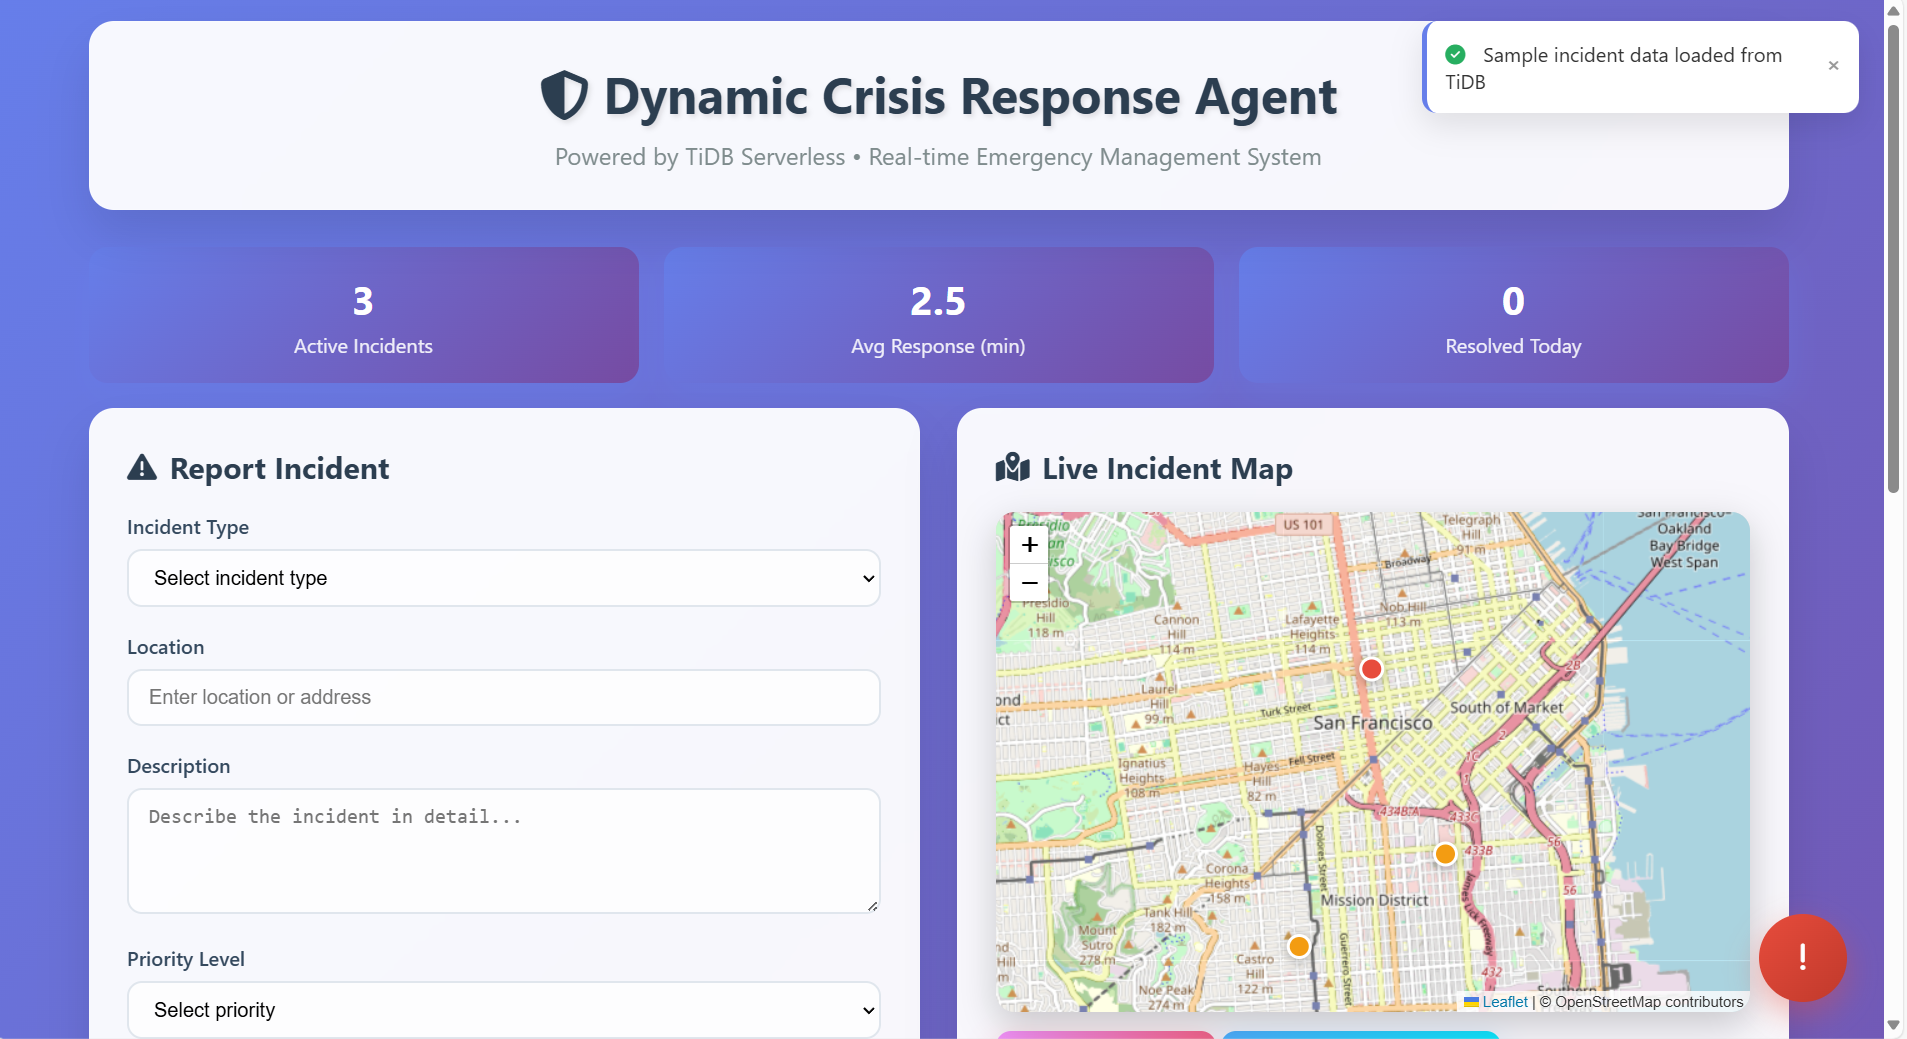Click the Powered by TiDB Serverless subtitle

point(938,157)
